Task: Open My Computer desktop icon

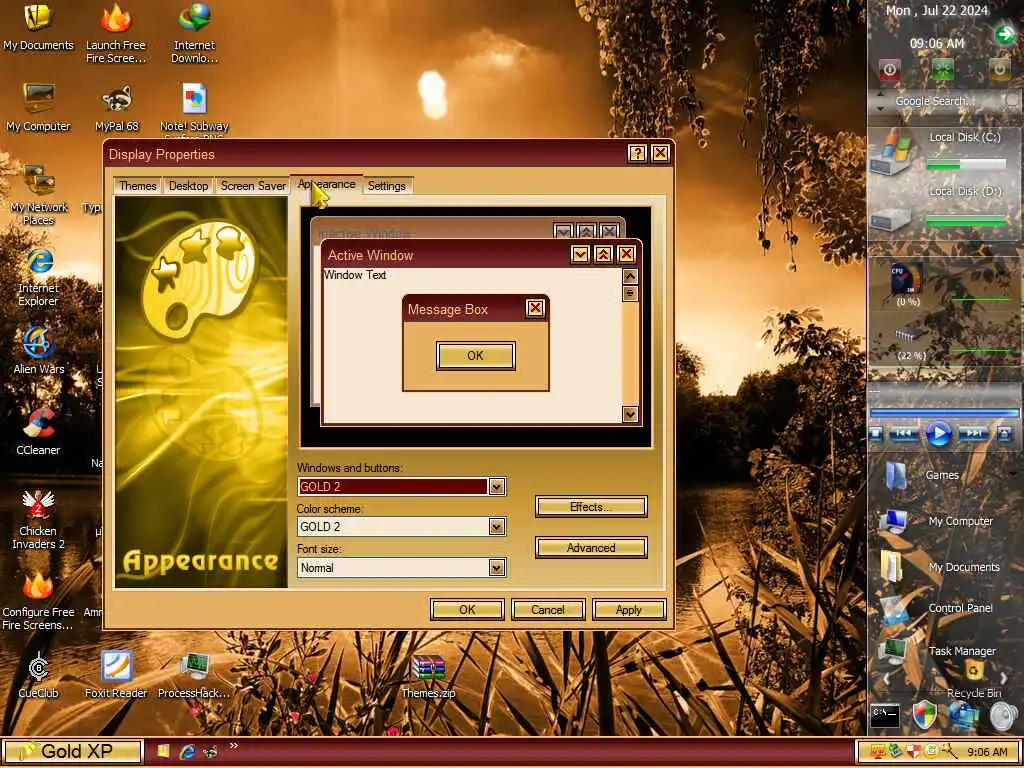Action: (x=38, y=107)
